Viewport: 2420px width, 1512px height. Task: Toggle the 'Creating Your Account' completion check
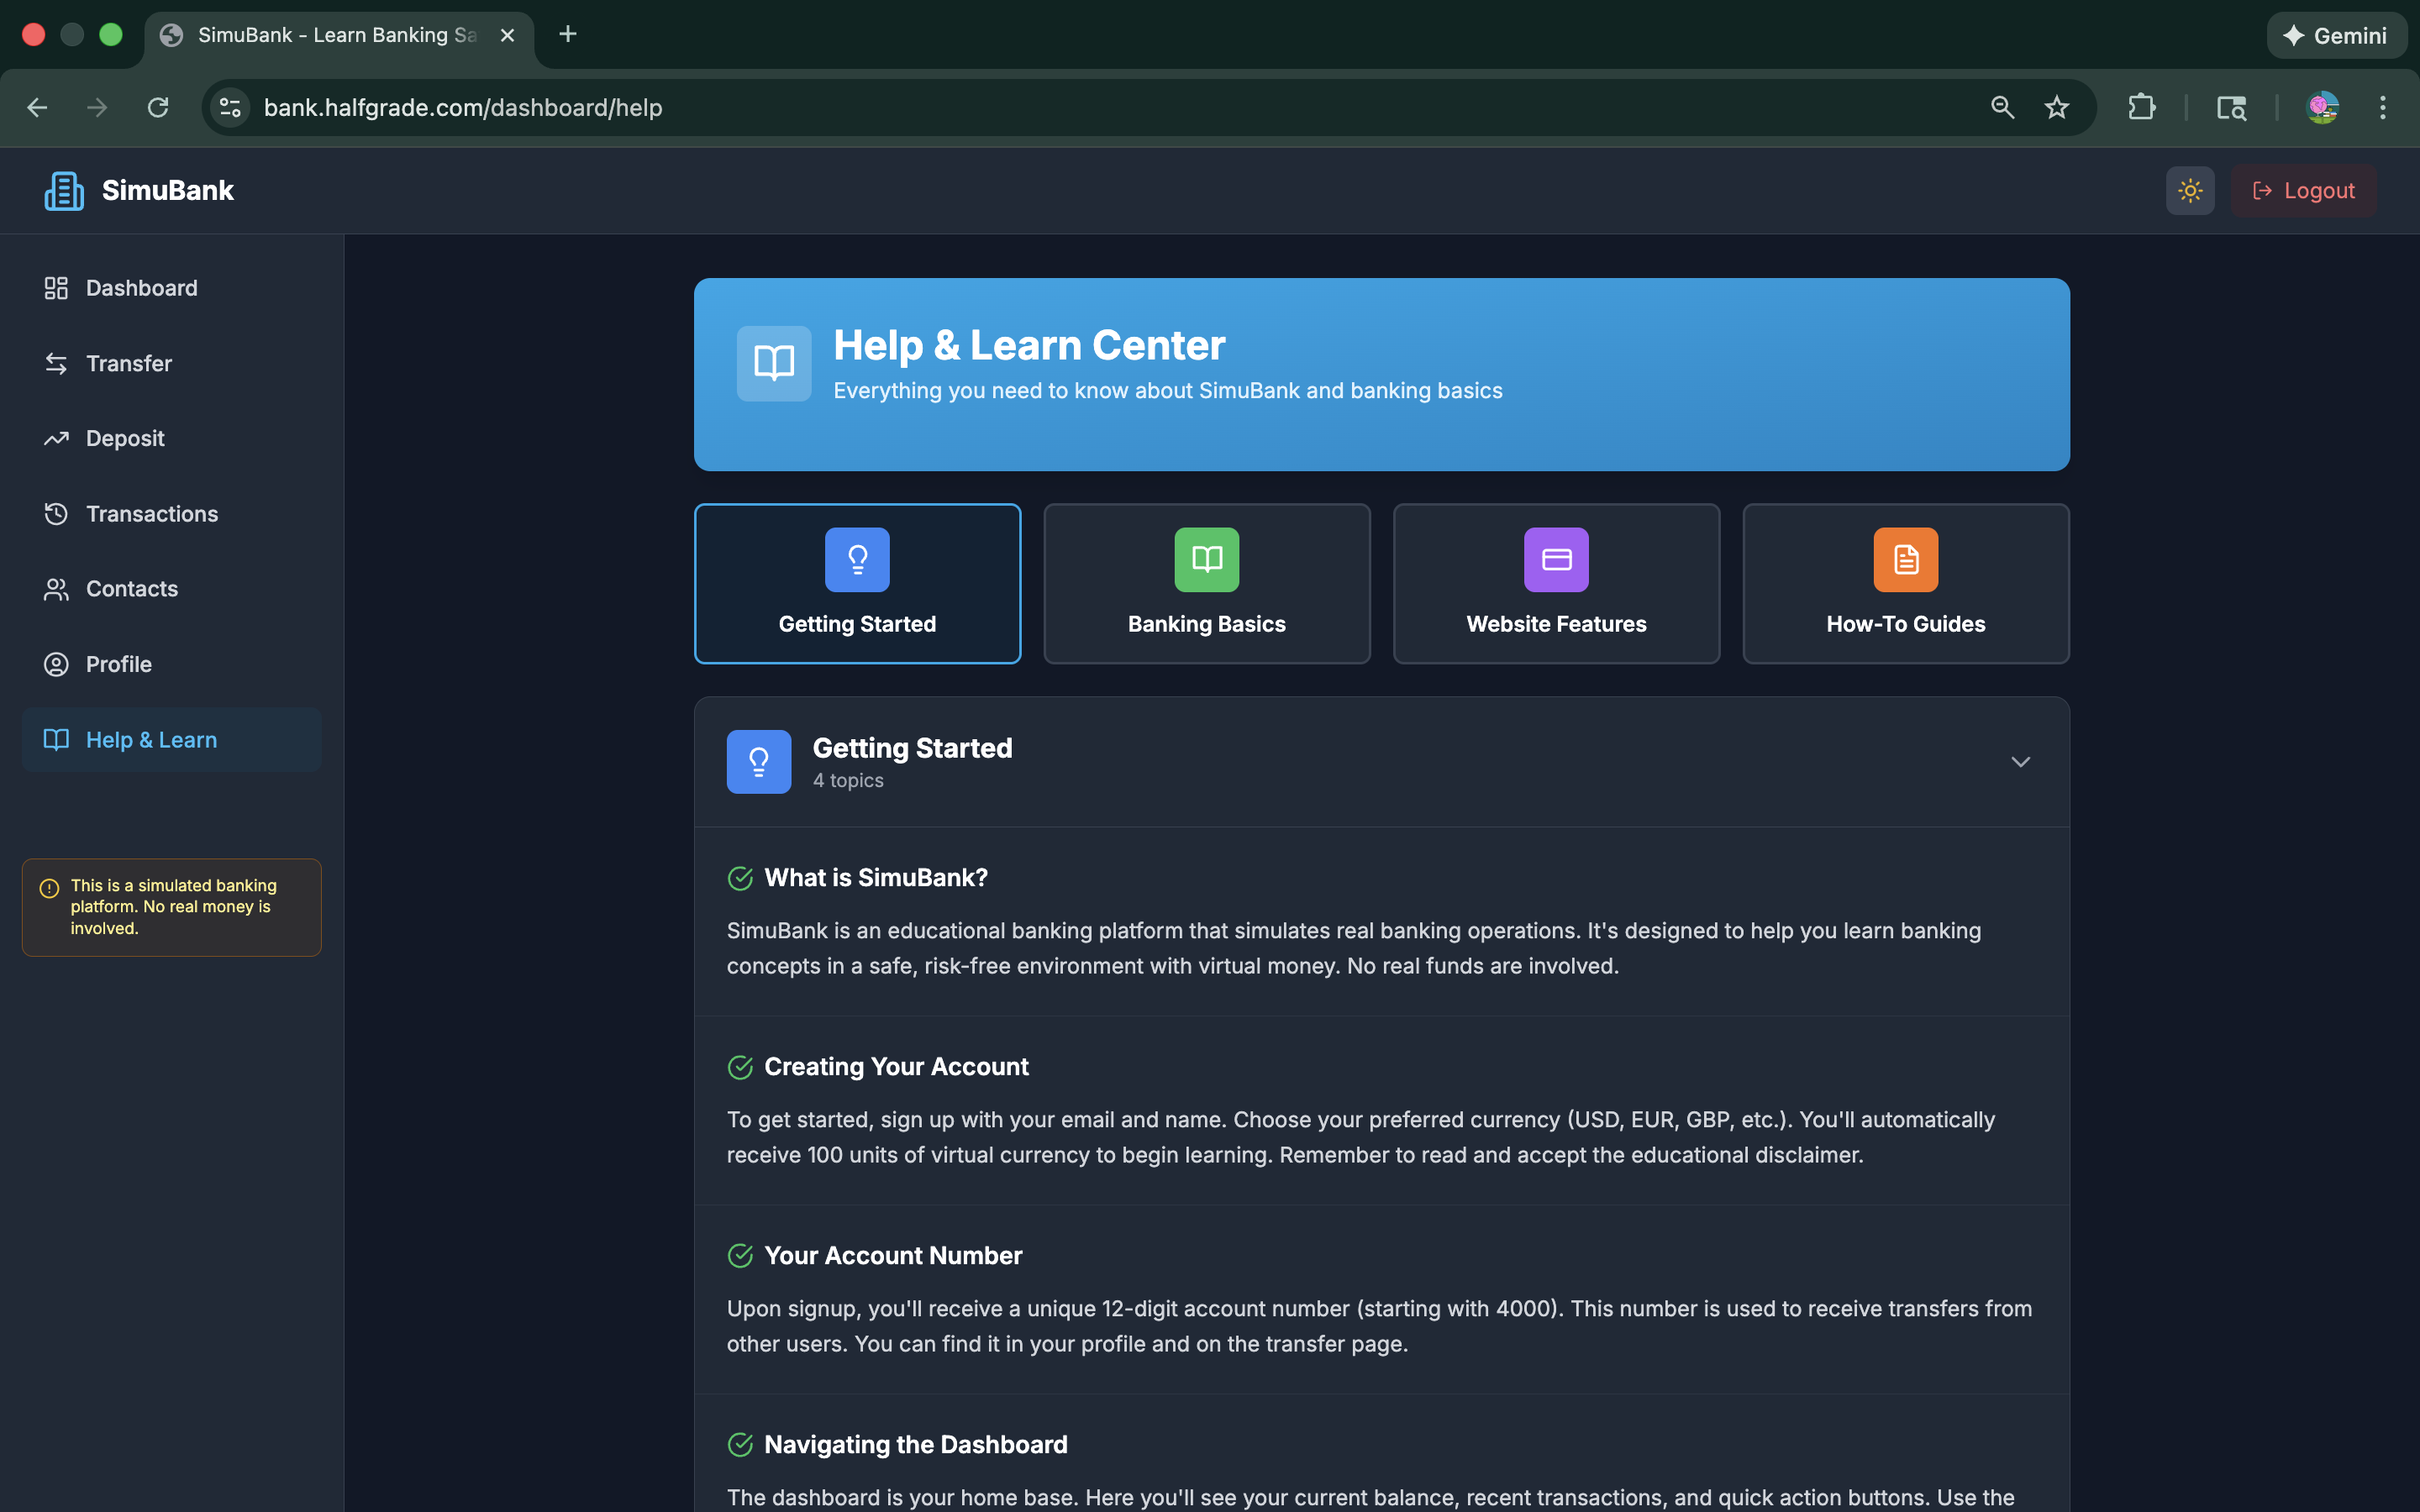pos(741,1067)
